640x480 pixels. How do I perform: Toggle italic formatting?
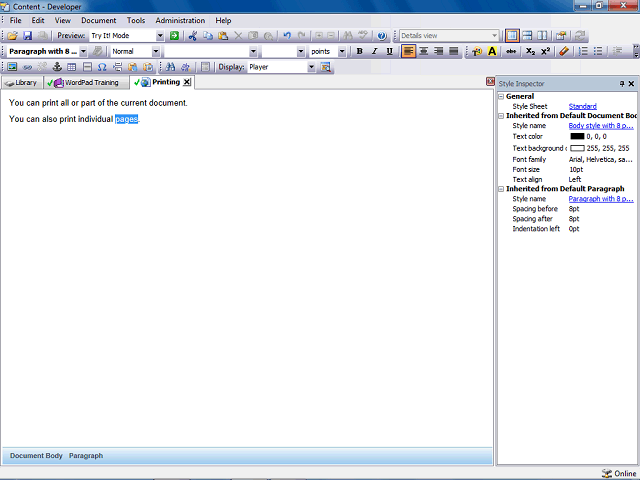[x=374, y=51]
